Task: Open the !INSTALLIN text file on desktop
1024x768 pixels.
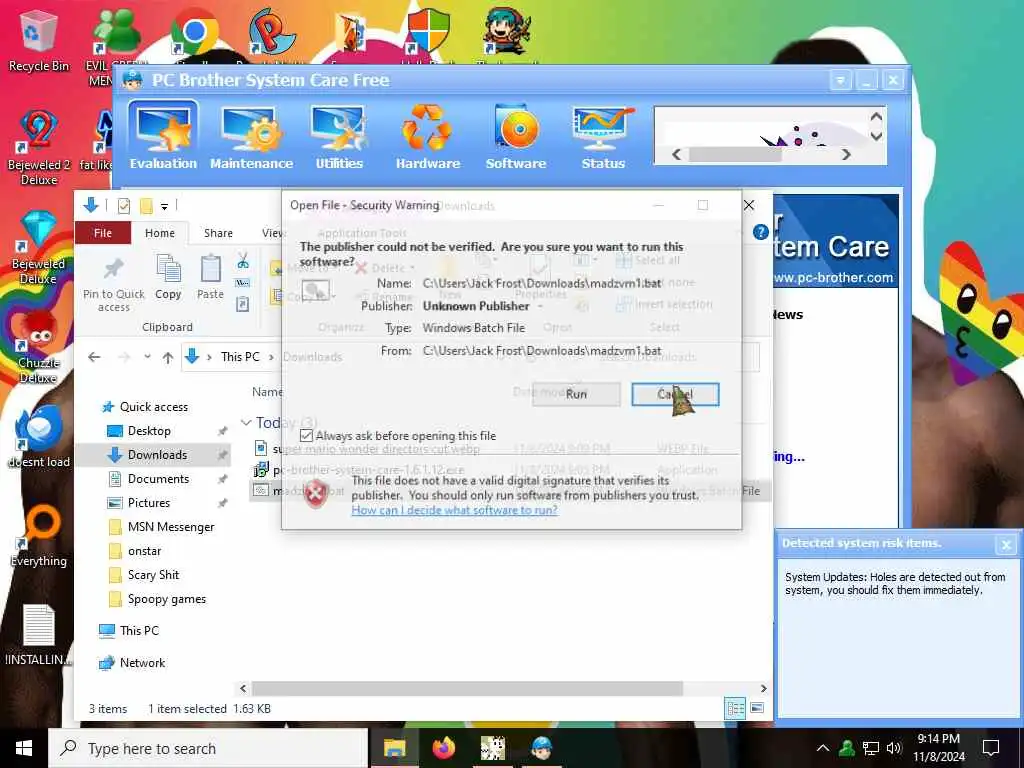Action: click(x=39, y=635)
